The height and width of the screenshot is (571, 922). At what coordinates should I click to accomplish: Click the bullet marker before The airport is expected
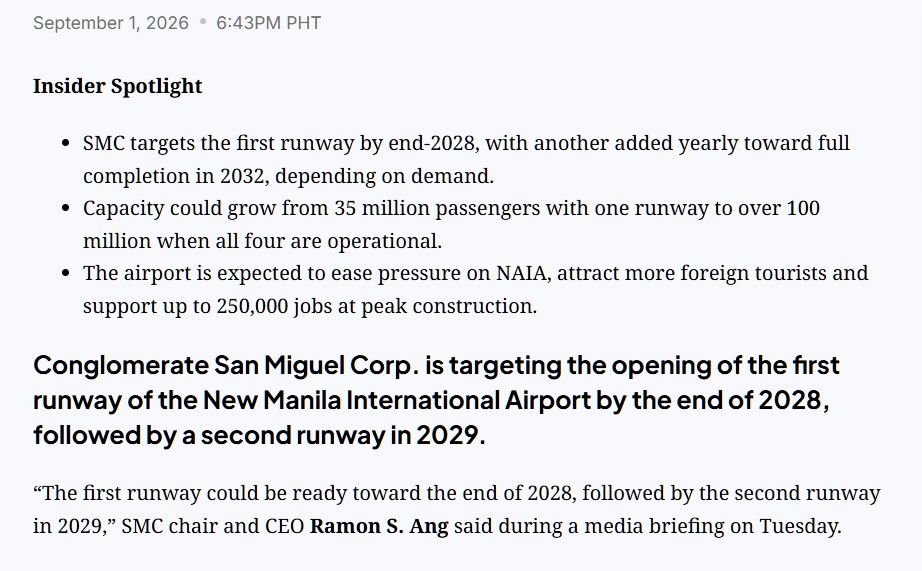coord(66,273)
